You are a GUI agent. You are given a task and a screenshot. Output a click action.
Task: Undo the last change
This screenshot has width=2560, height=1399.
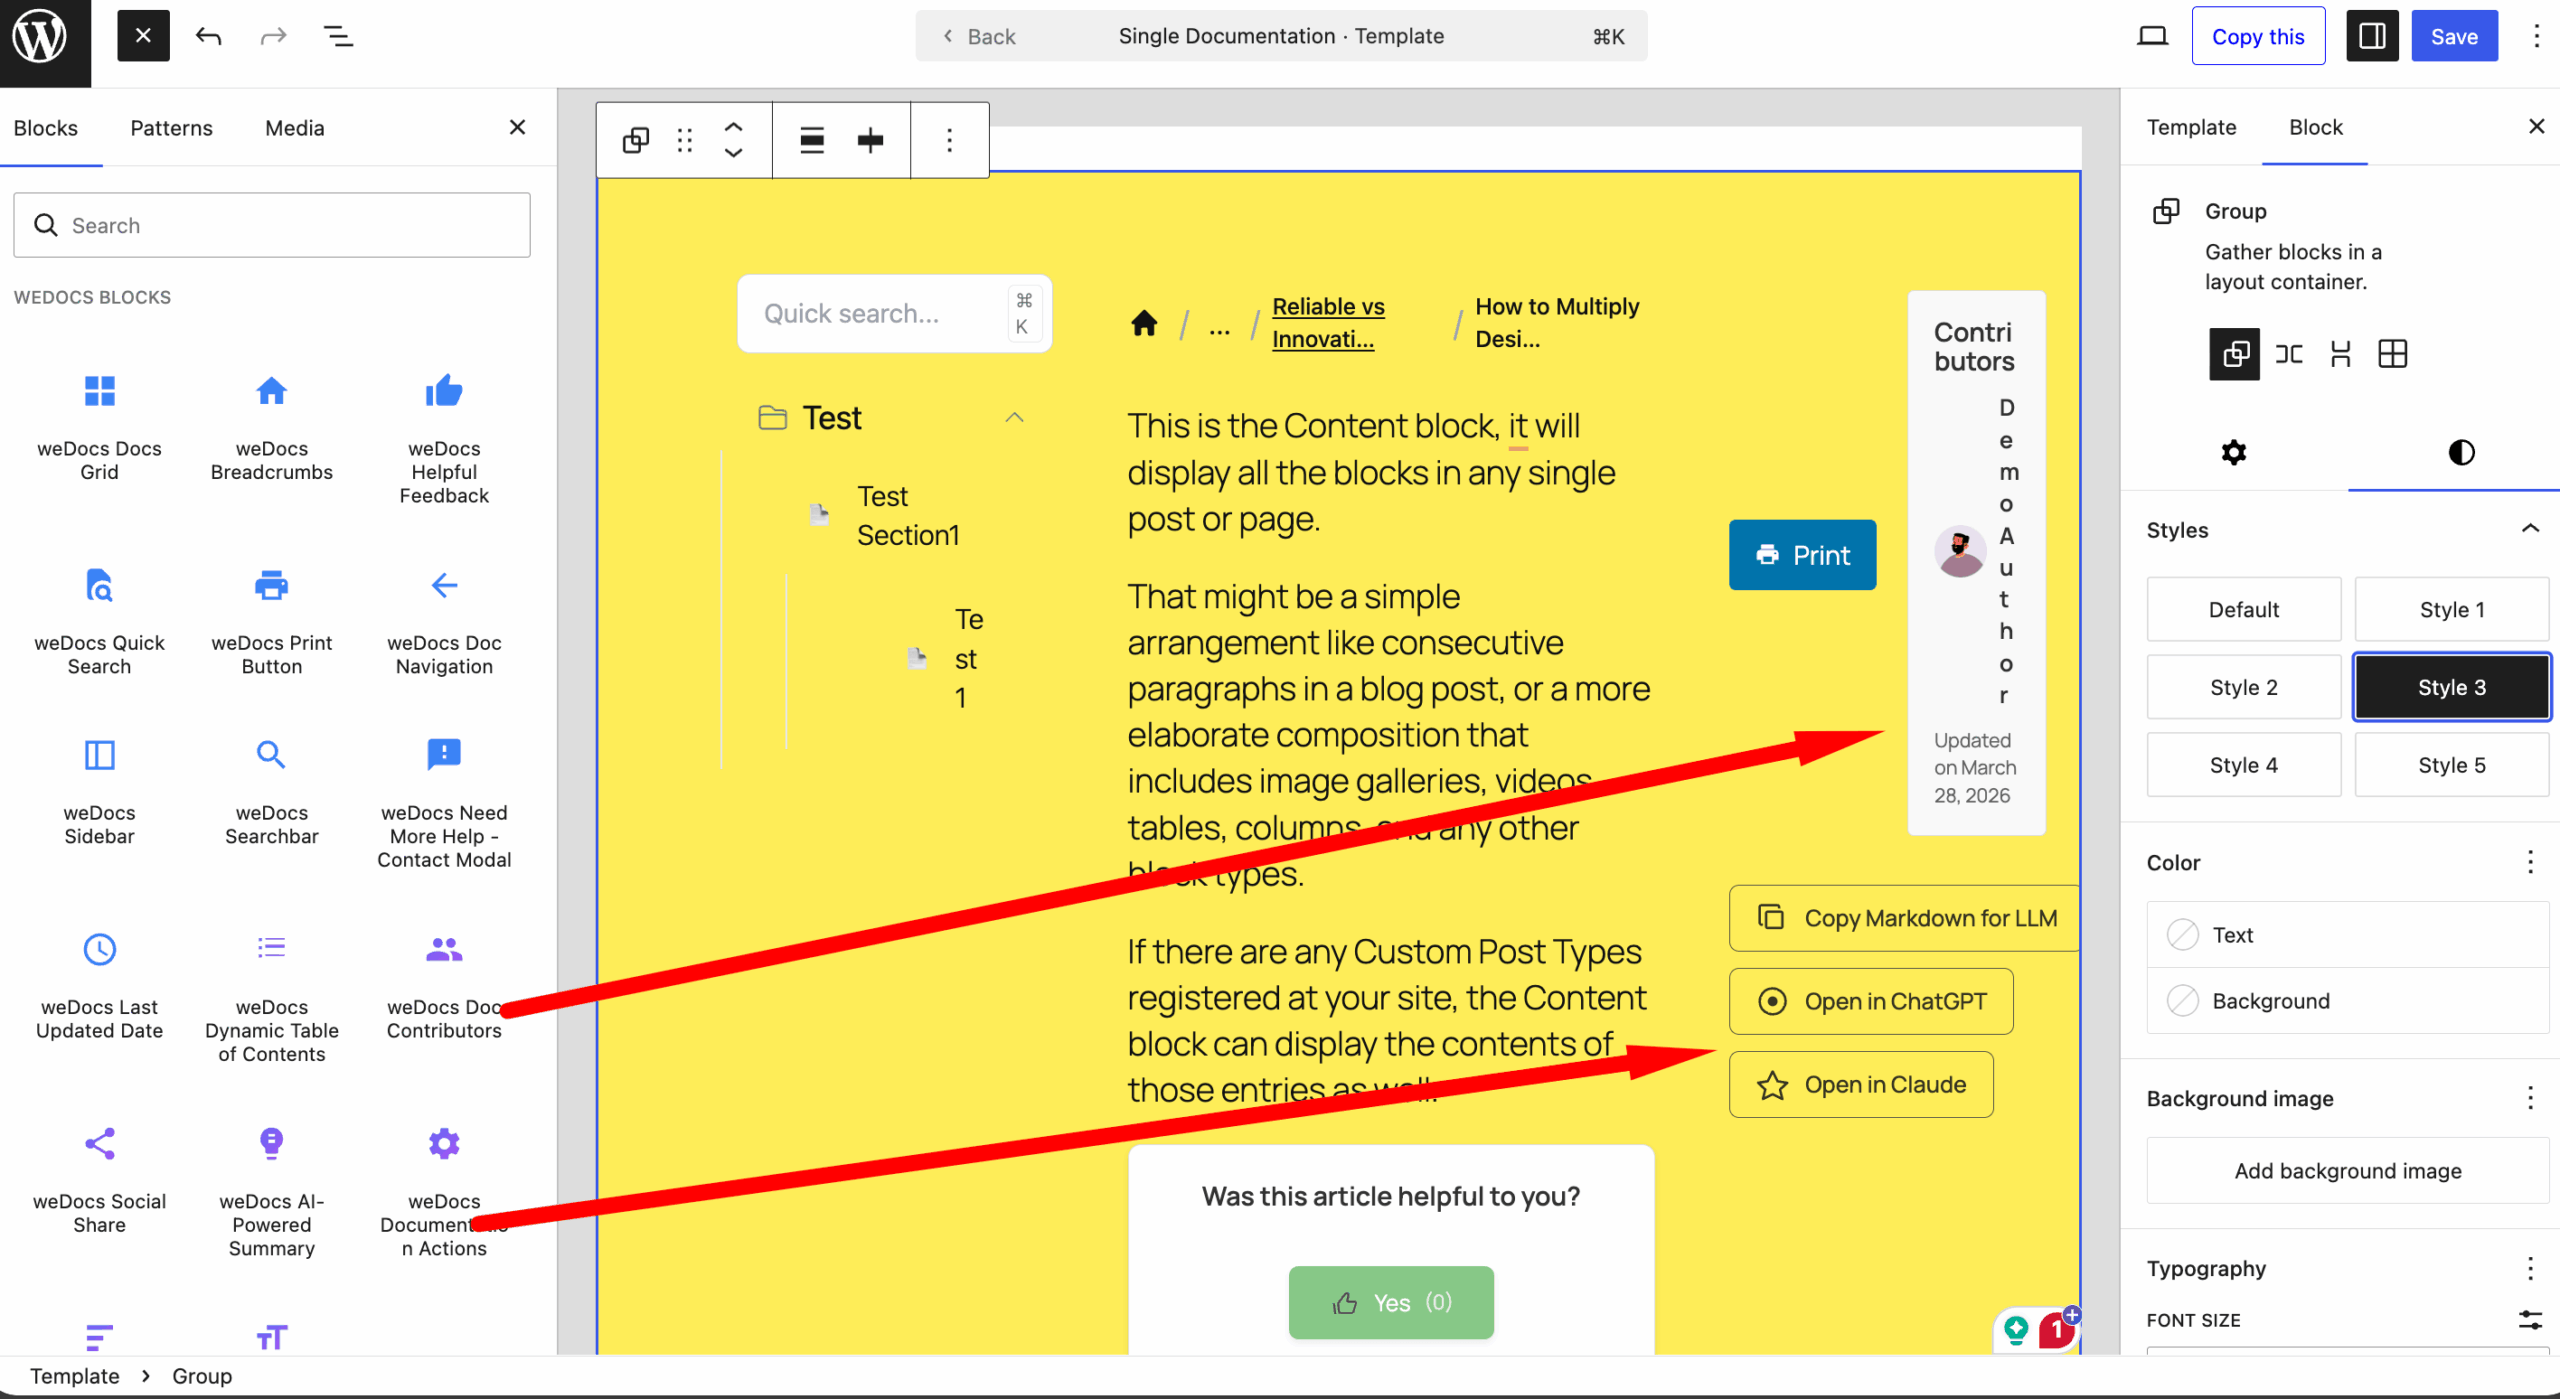tap(208, 37)
